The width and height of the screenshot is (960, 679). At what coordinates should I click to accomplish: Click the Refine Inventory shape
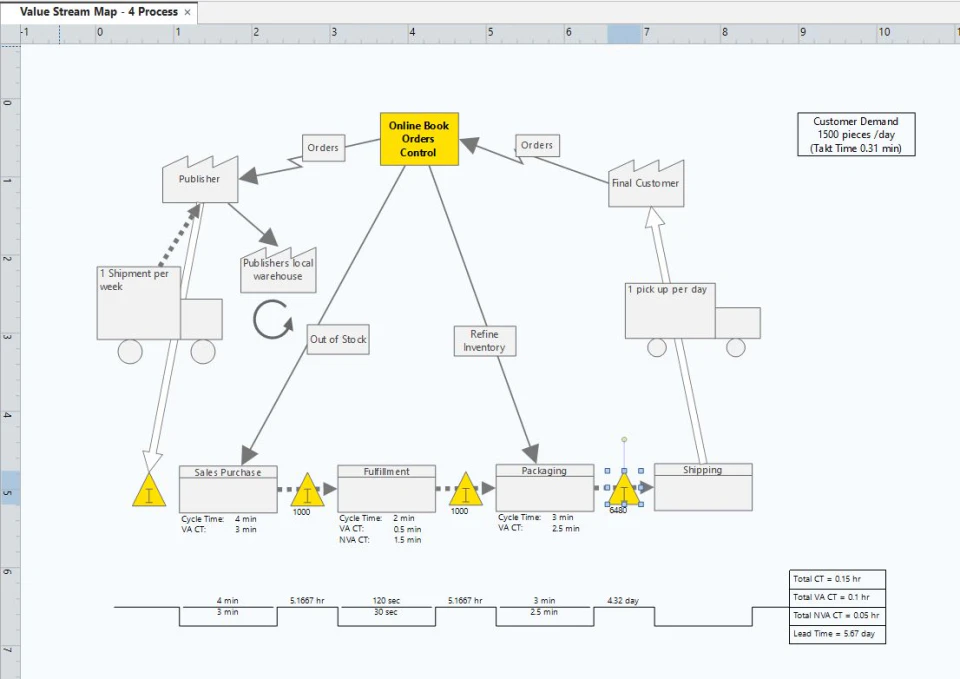pyautogui.click(x=483, y=341)
